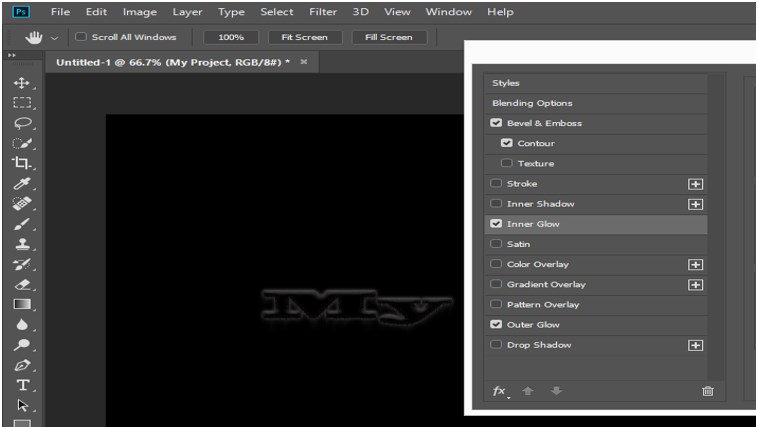Expand the toolbar with double-arrow toggle

click(12, 55)
